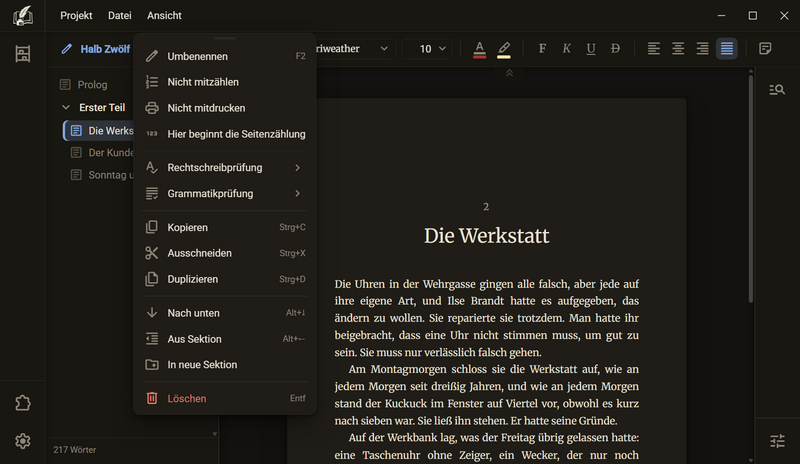Toggle italic K formatting
Screen dimensions: 800x464
tap(566, 48)
